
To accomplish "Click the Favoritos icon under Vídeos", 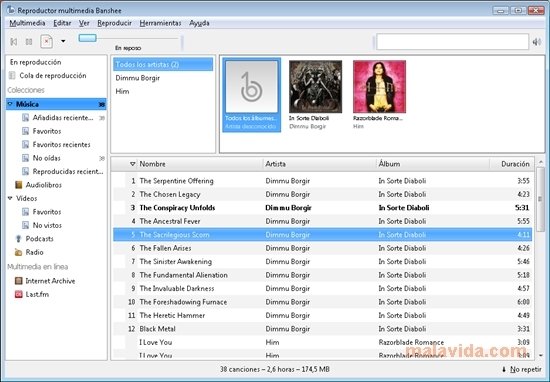I will pos(25,212).
